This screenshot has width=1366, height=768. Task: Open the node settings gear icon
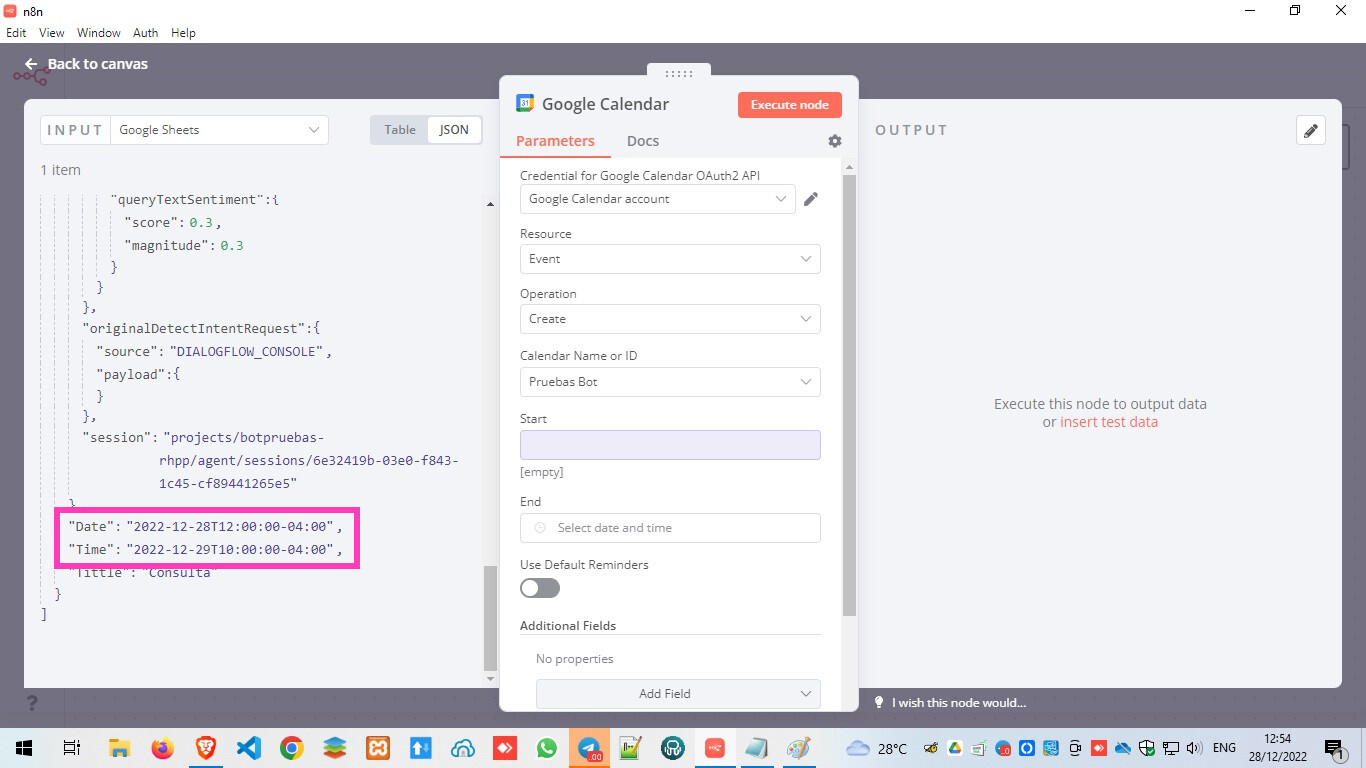835,141
